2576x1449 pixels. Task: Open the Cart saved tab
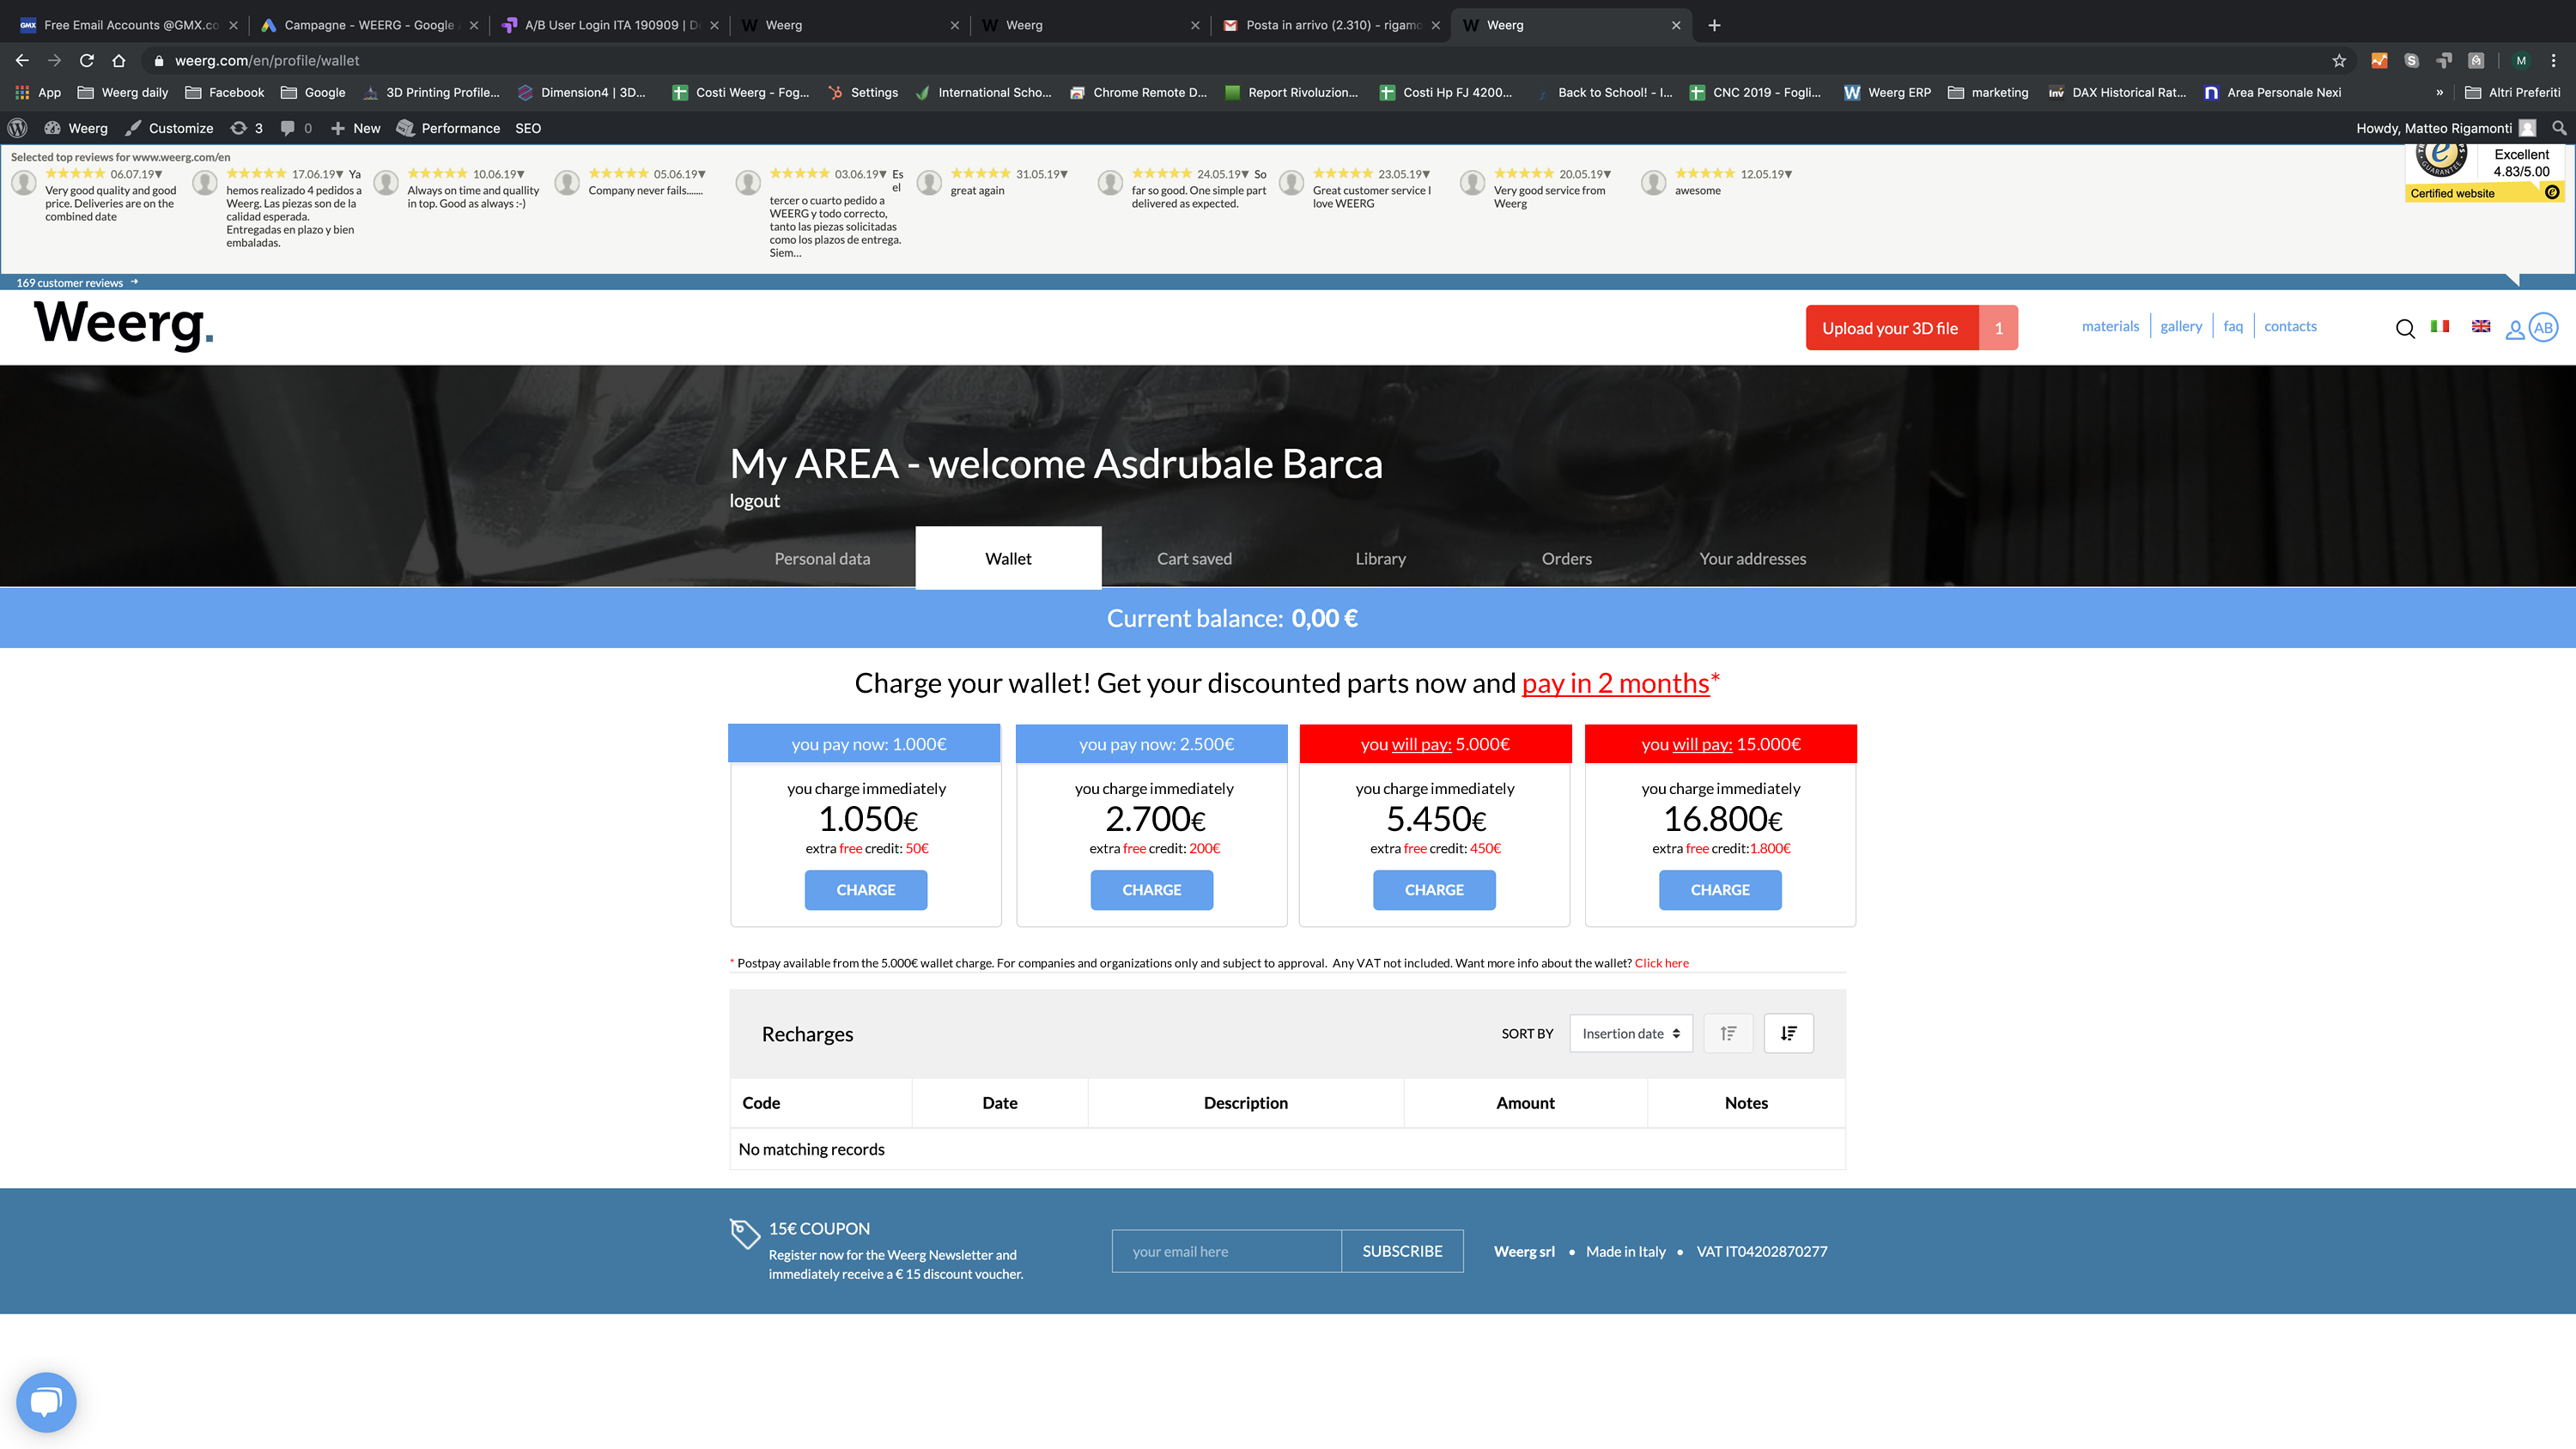[1194, 559]
